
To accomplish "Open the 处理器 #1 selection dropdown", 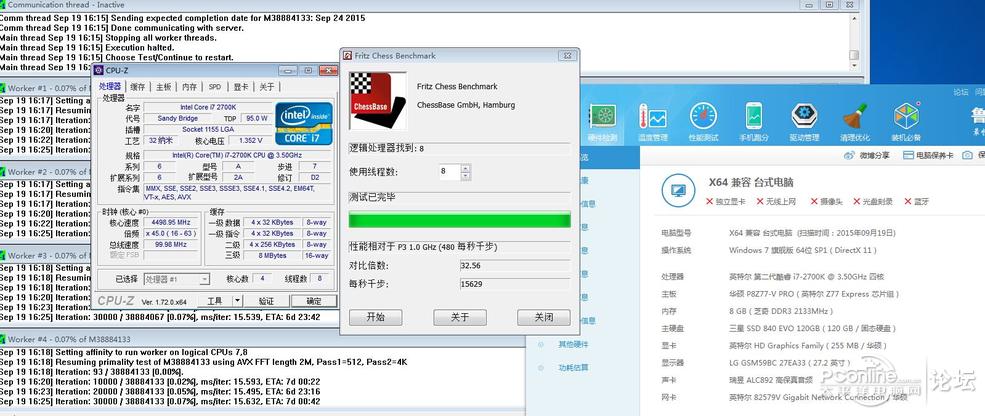I will tap(177, 279).
